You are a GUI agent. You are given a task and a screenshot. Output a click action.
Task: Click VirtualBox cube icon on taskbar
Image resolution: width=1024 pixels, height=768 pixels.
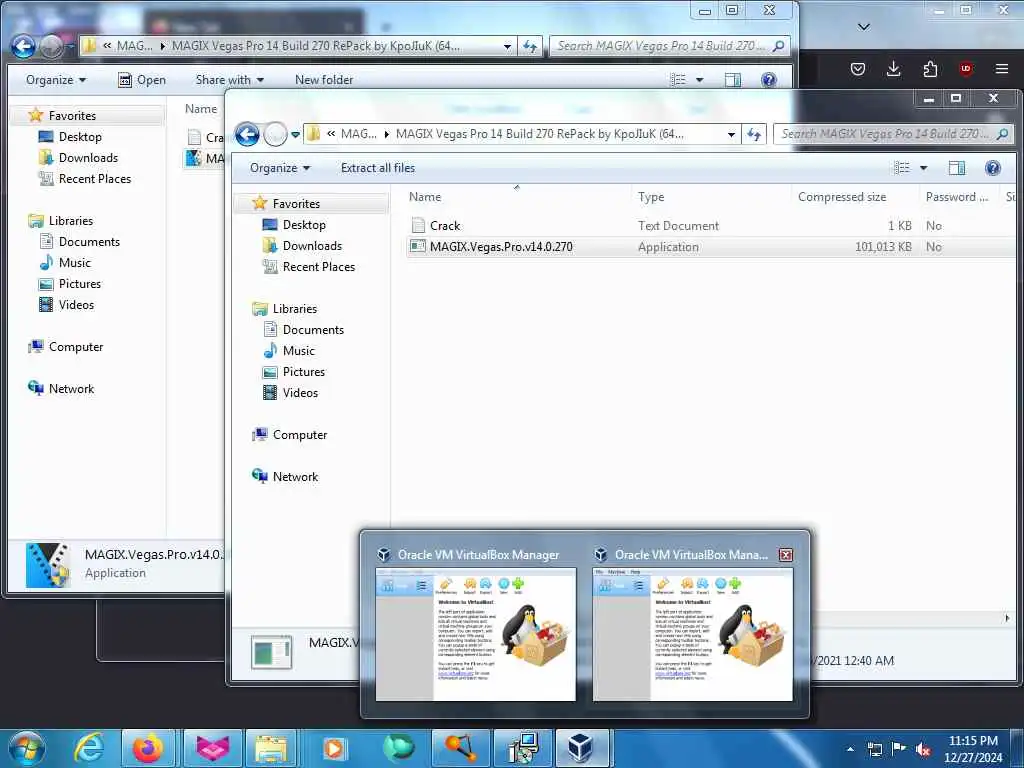coord(580,748)
